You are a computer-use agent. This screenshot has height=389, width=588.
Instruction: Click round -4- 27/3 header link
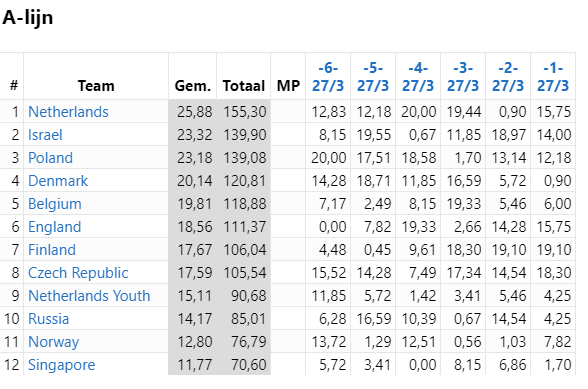pyautogui.click(x=418, y=77)
